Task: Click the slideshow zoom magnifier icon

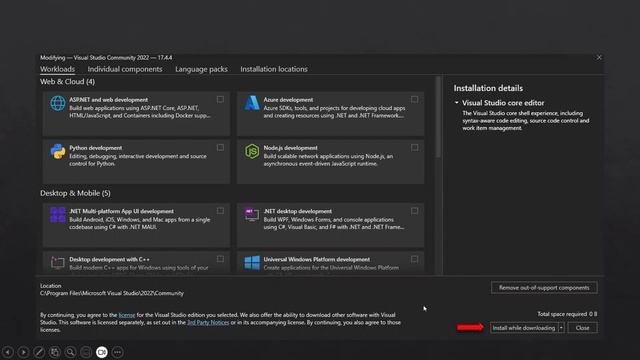Action: 71,352
